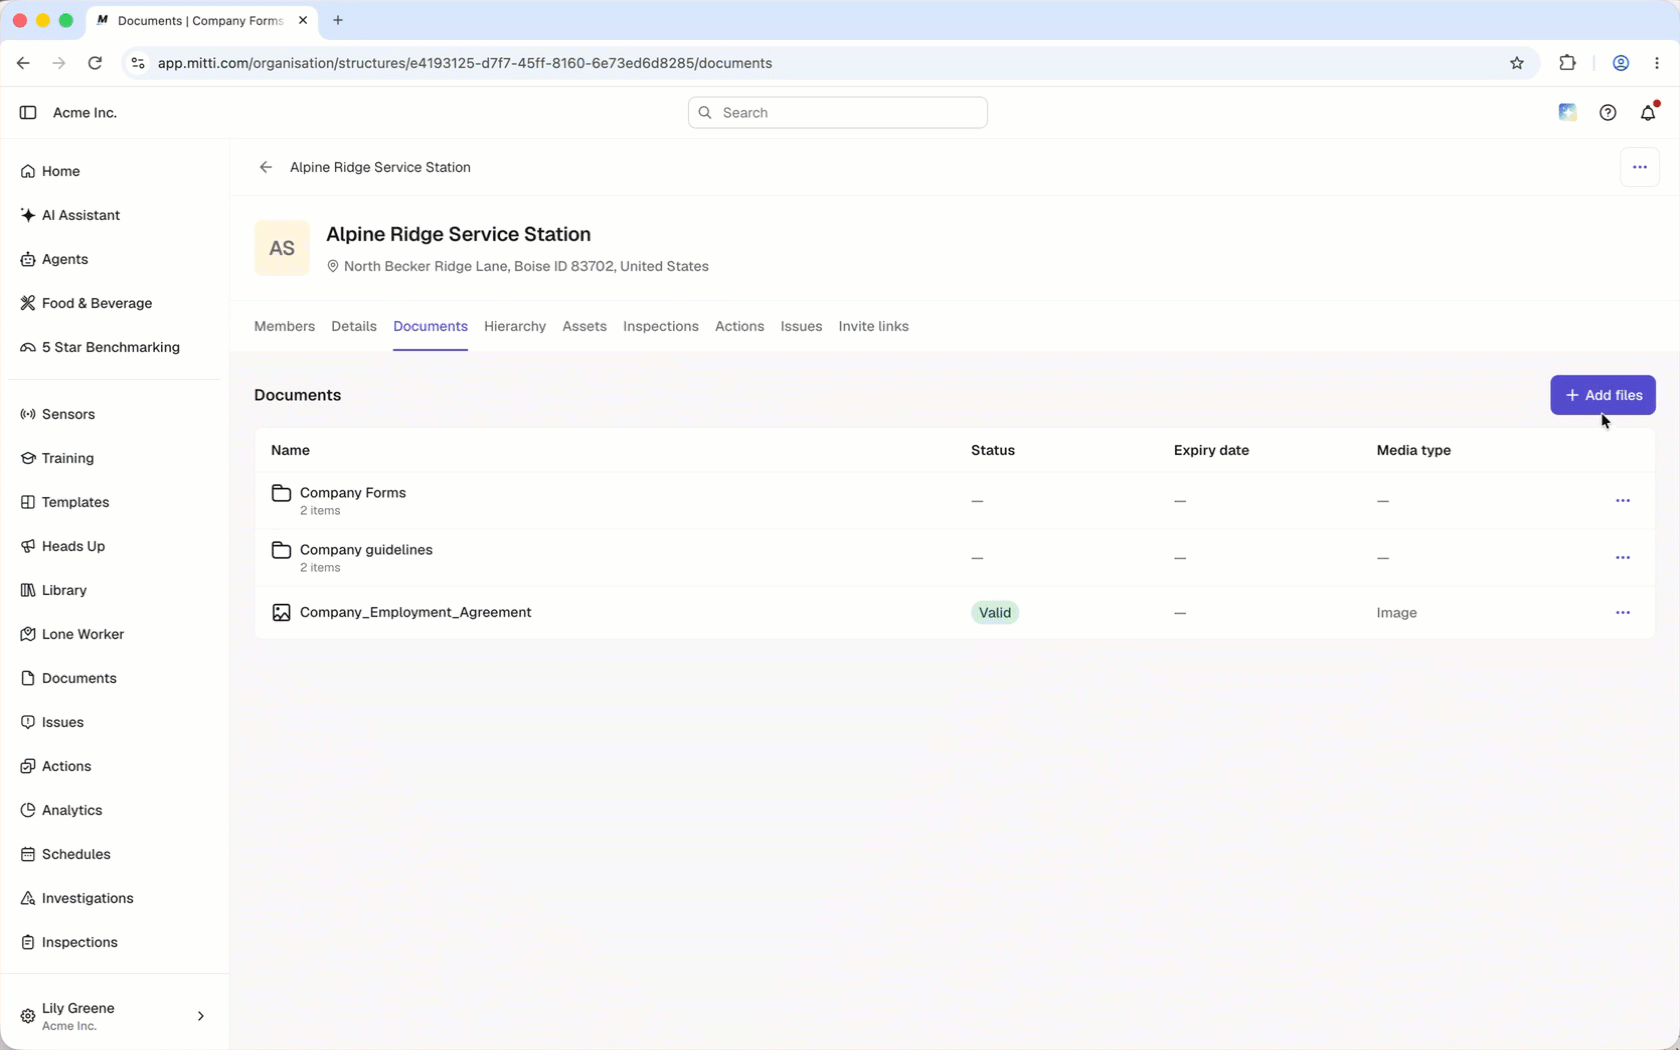Open a new browser tab
Screen dimensions: 1680x1050
338,20
